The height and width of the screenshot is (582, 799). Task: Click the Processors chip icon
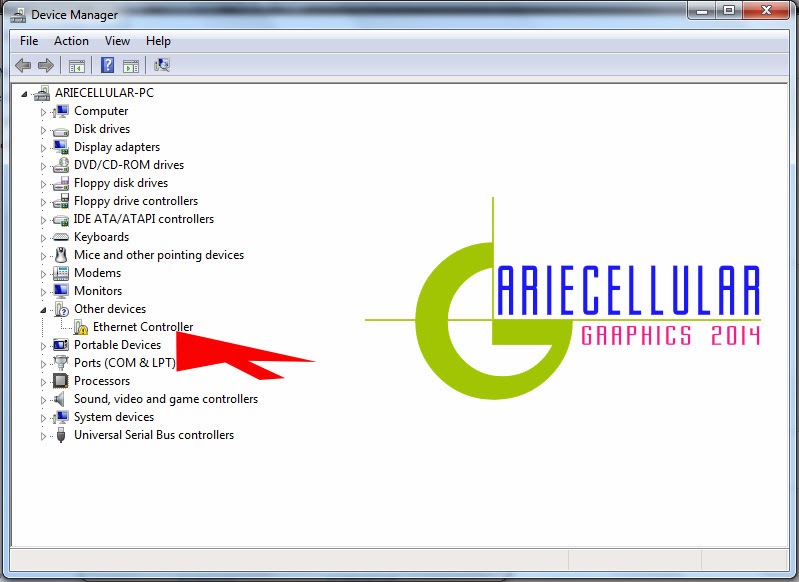click(x=61, y=381)
